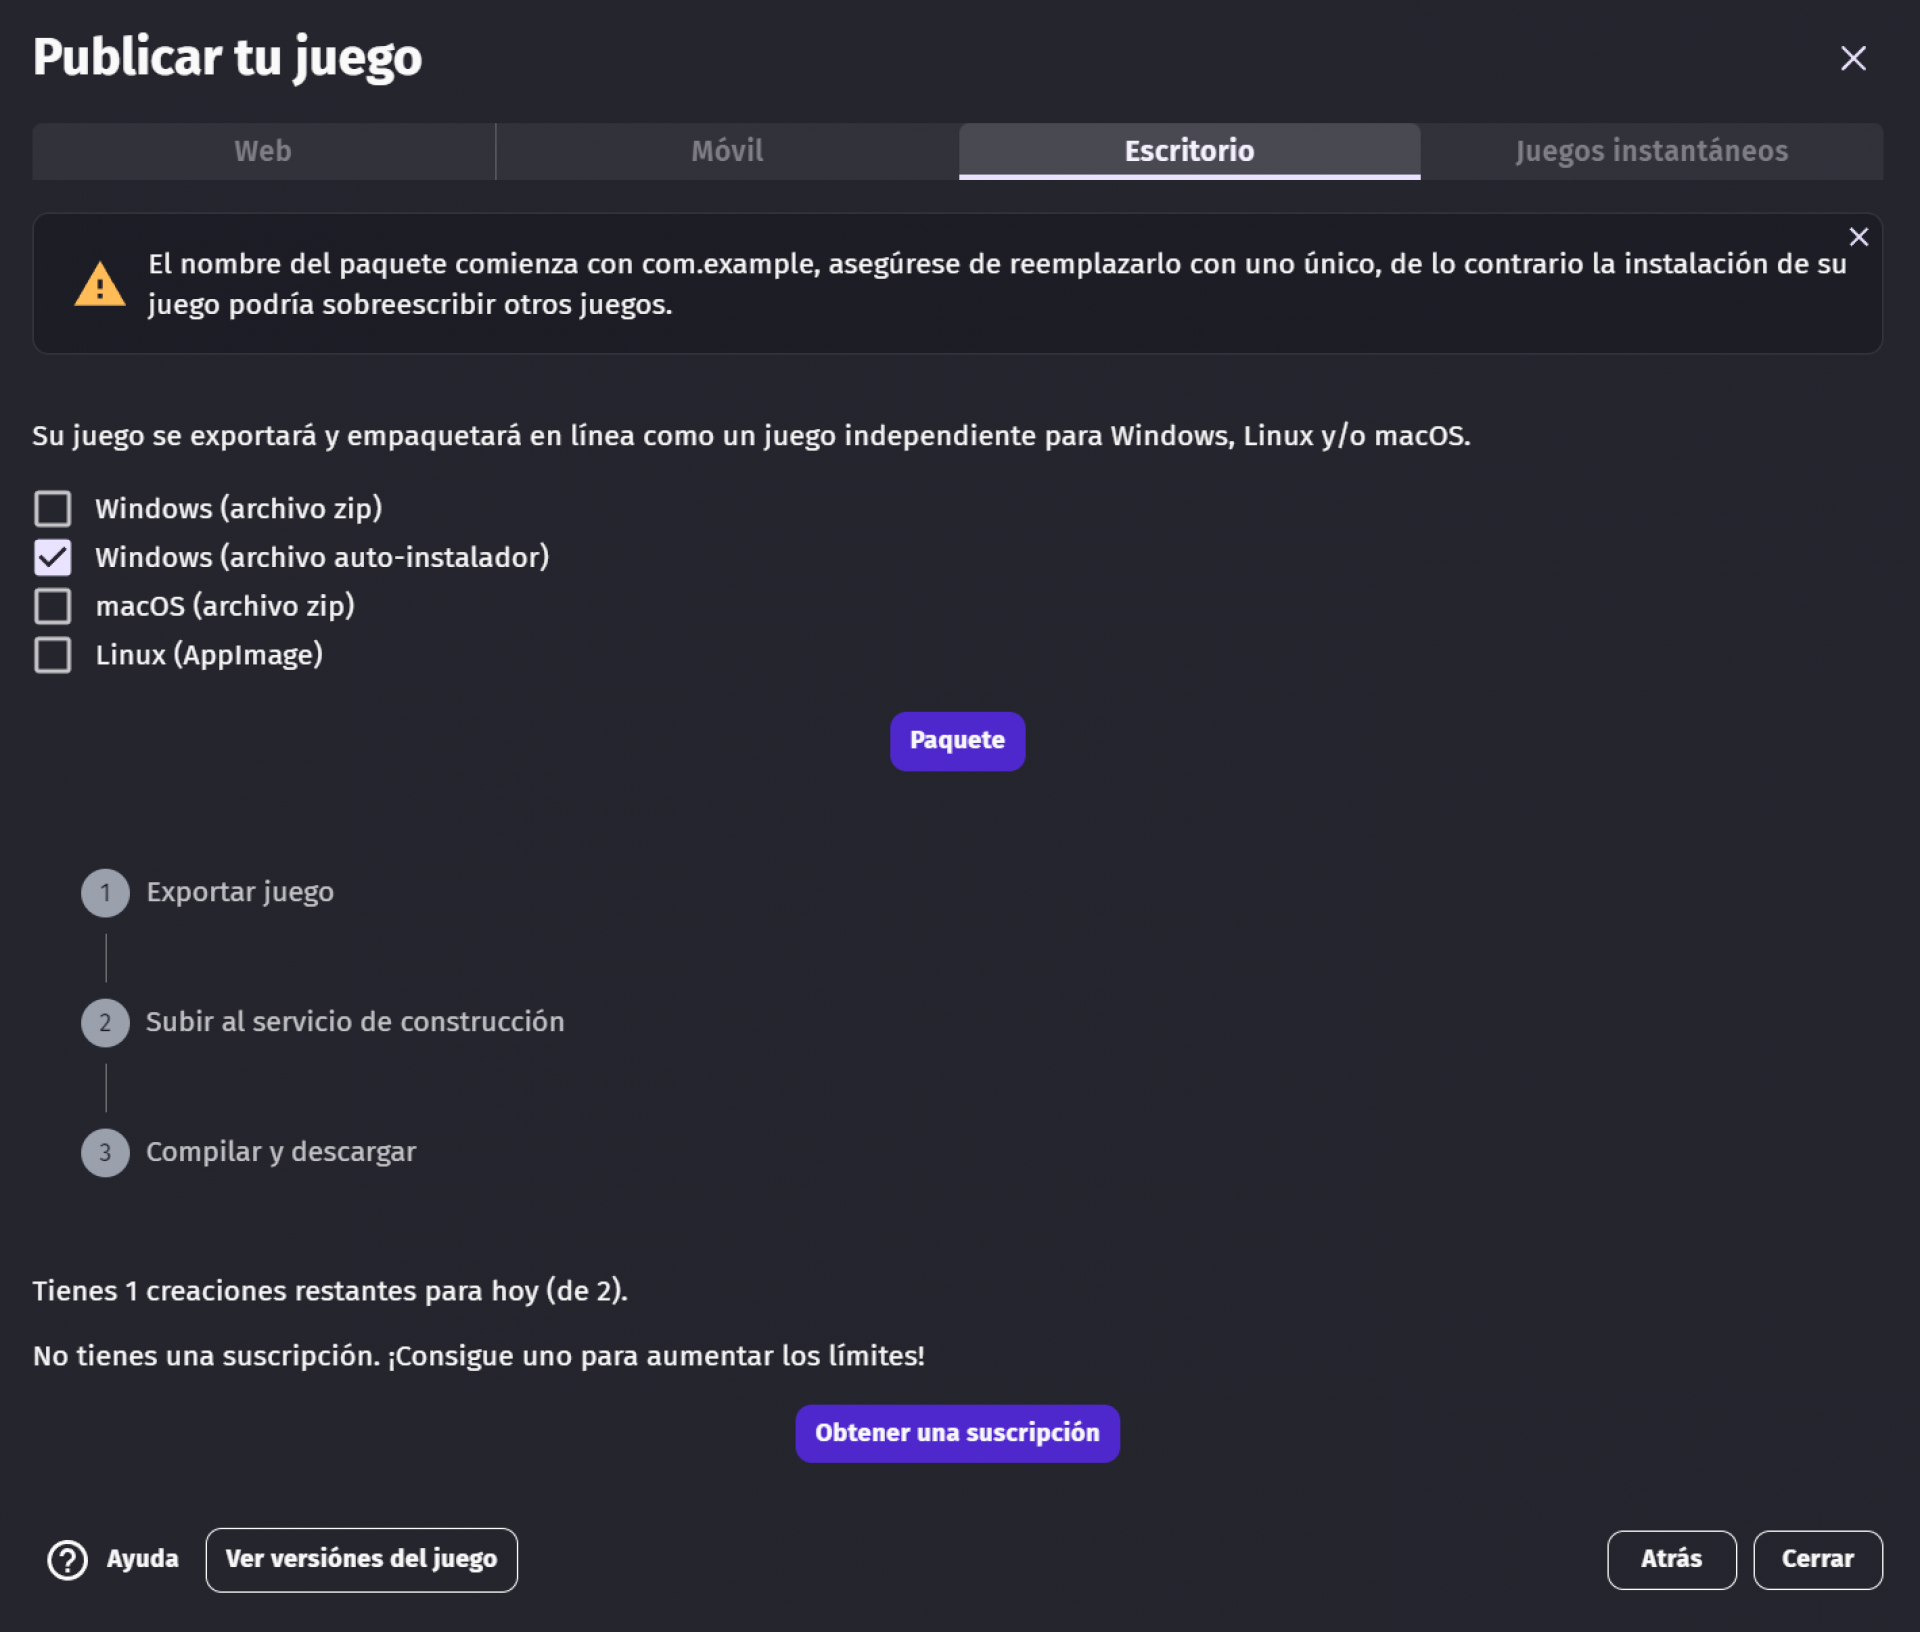Select the Juegos instantáneos tab
The image size is (1920, 1632).
[1652, 151]
